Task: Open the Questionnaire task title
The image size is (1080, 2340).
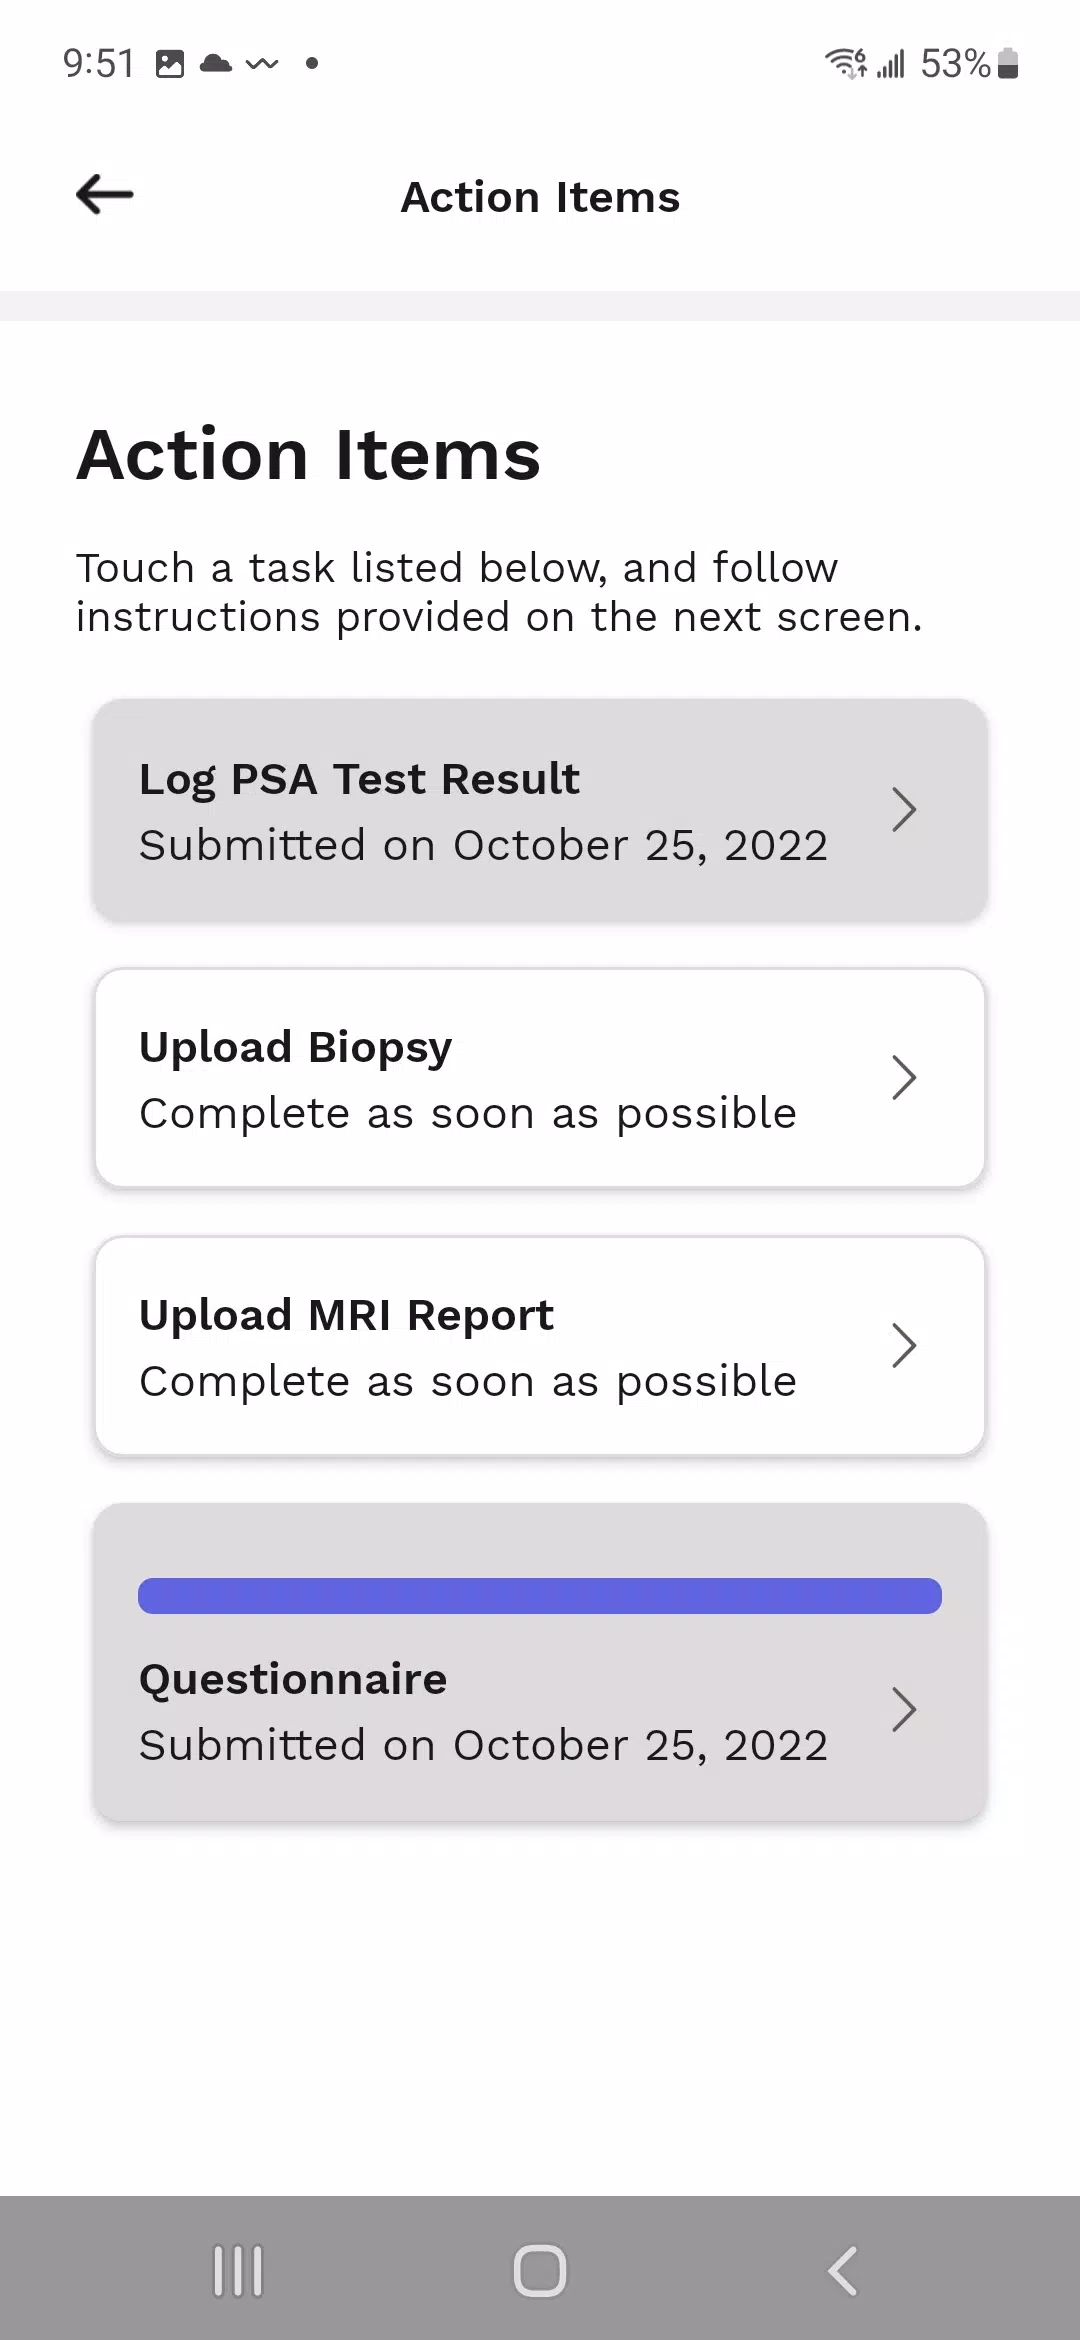Action: tap(293, 1679)
